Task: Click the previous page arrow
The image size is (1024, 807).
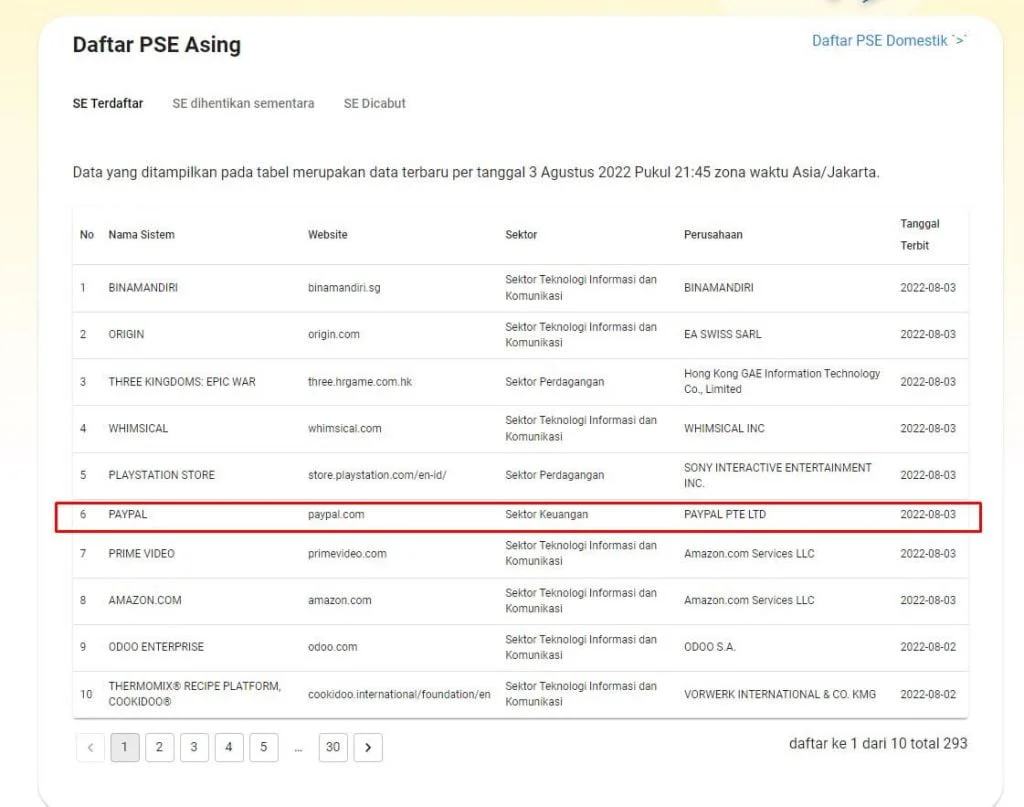Action: (90, 747)
